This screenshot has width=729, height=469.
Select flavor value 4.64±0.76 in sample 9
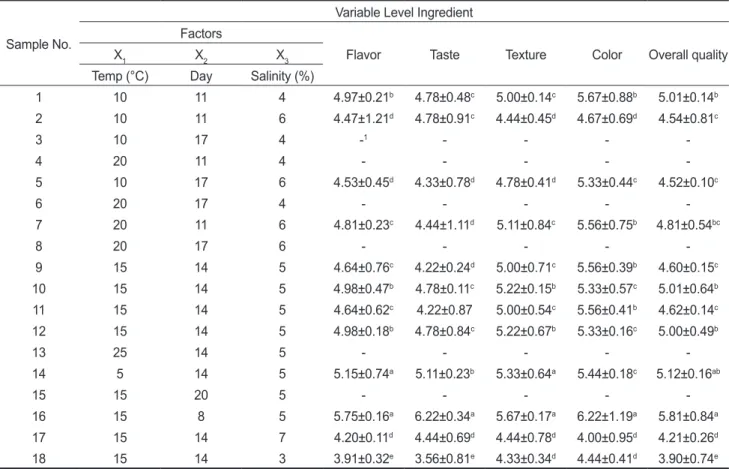[363, 267]
